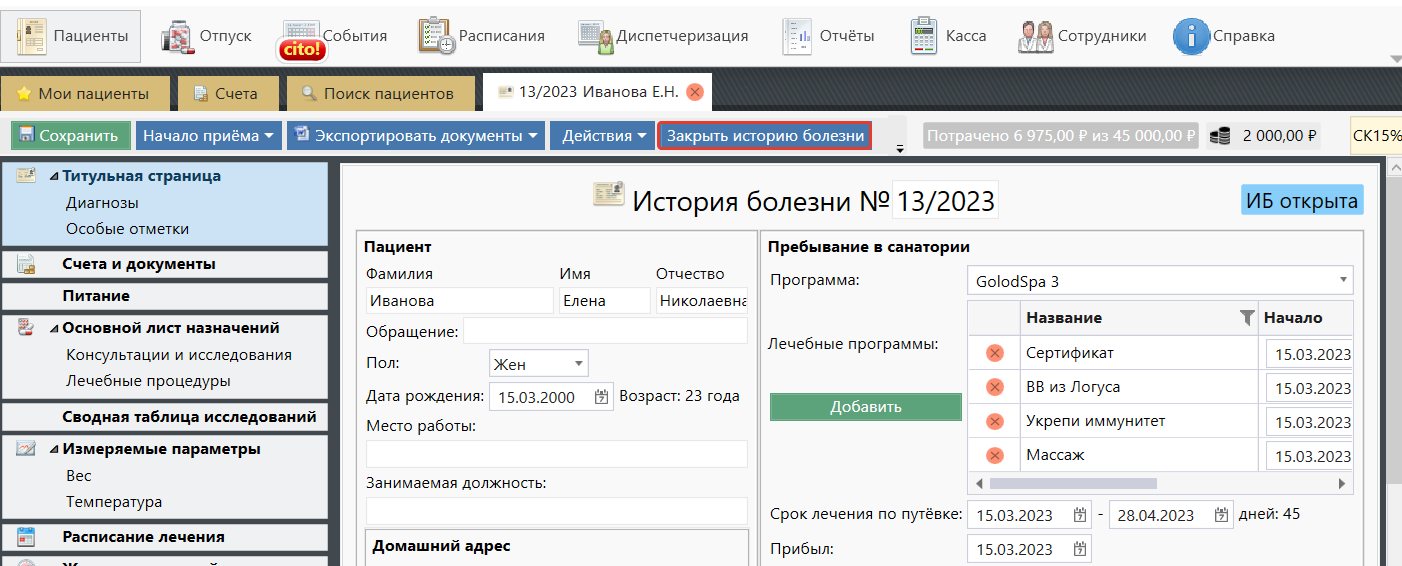Collapse the Титульная страница tree section
The height and width of the screenshot is (566, 1402).
[54, 177]
